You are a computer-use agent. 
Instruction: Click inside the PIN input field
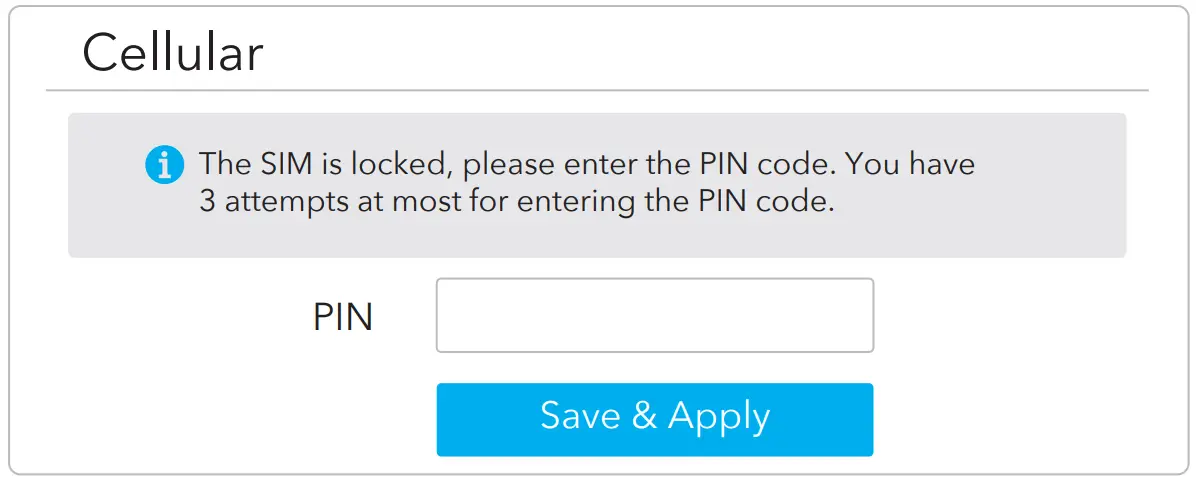(654, 316)
